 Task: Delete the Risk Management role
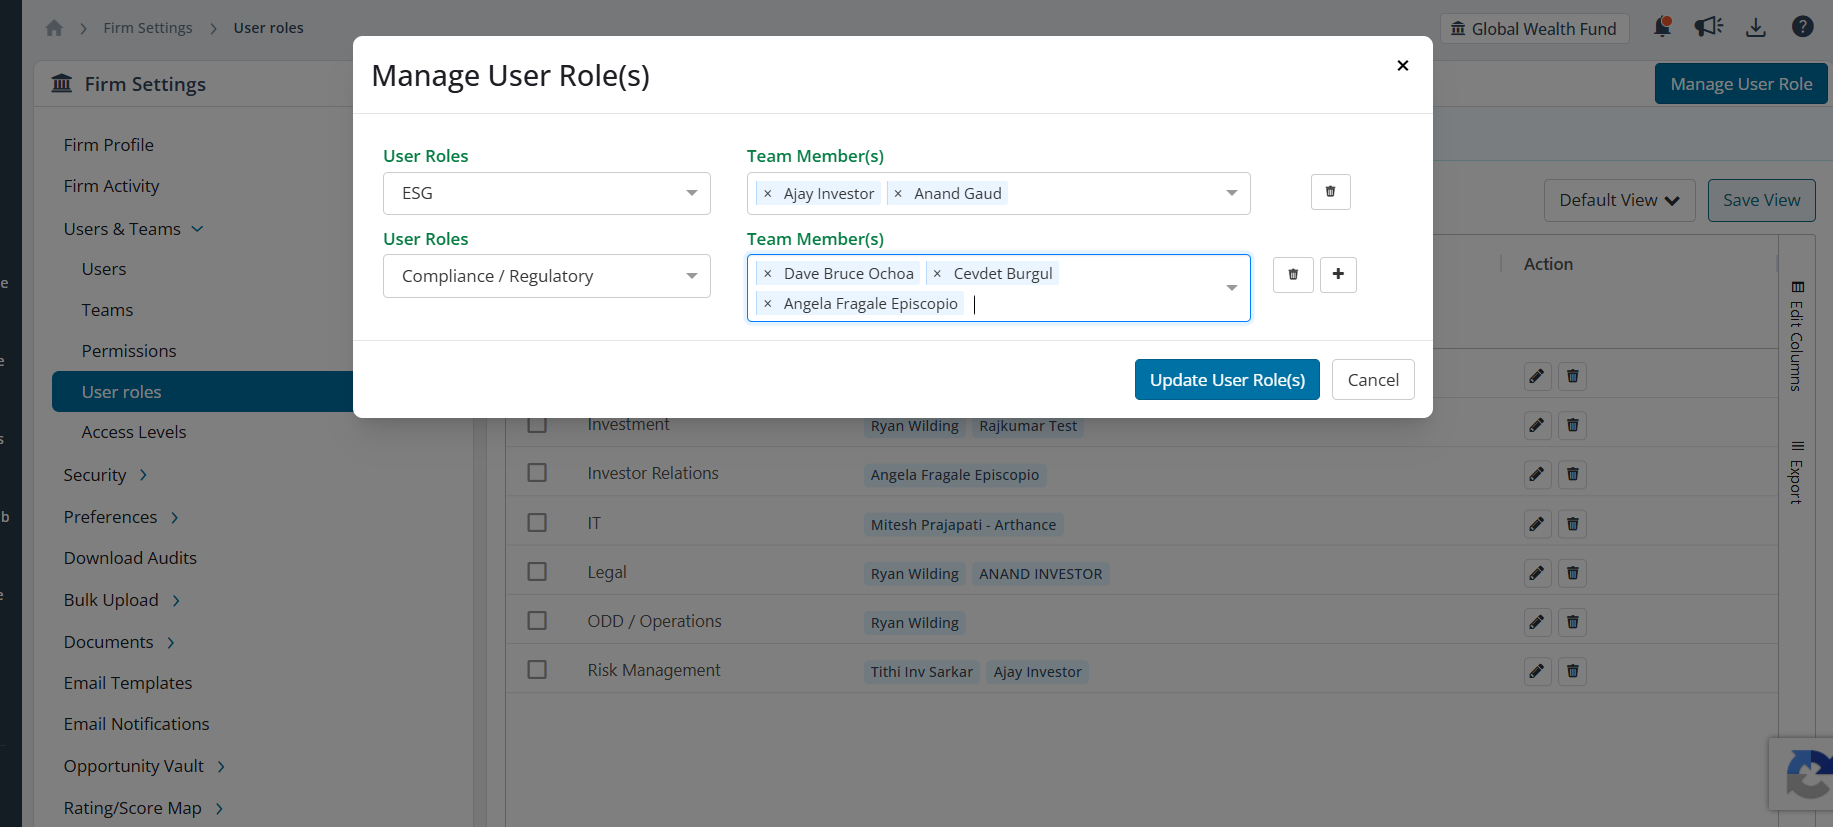point(1573,671)
